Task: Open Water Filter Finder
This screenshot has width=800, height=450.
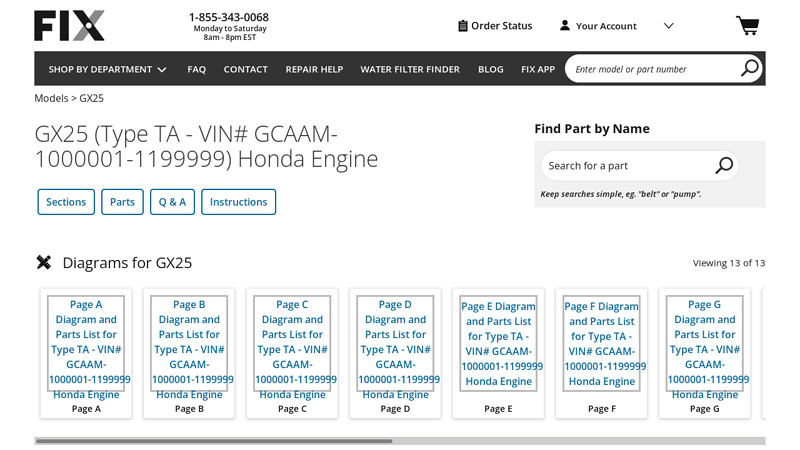Action: click(410, 69)
